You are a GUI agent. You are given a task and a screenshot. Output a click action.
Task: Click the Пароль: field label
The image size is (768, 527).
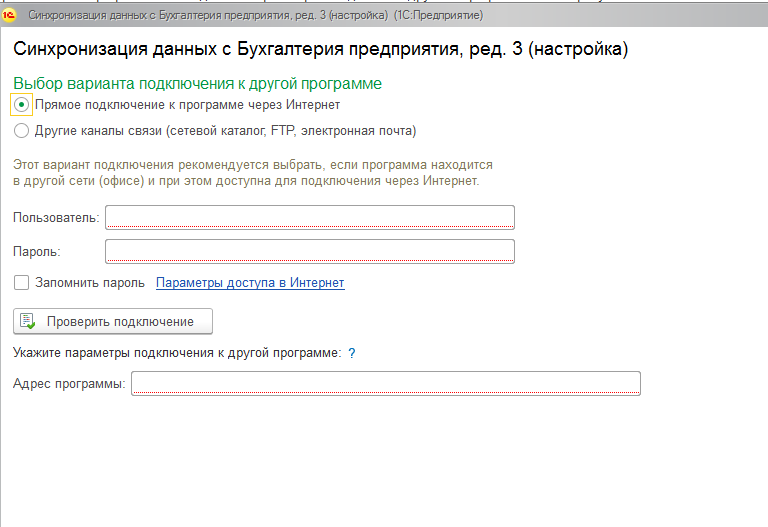pyautogui.click(x=38, y=251)
